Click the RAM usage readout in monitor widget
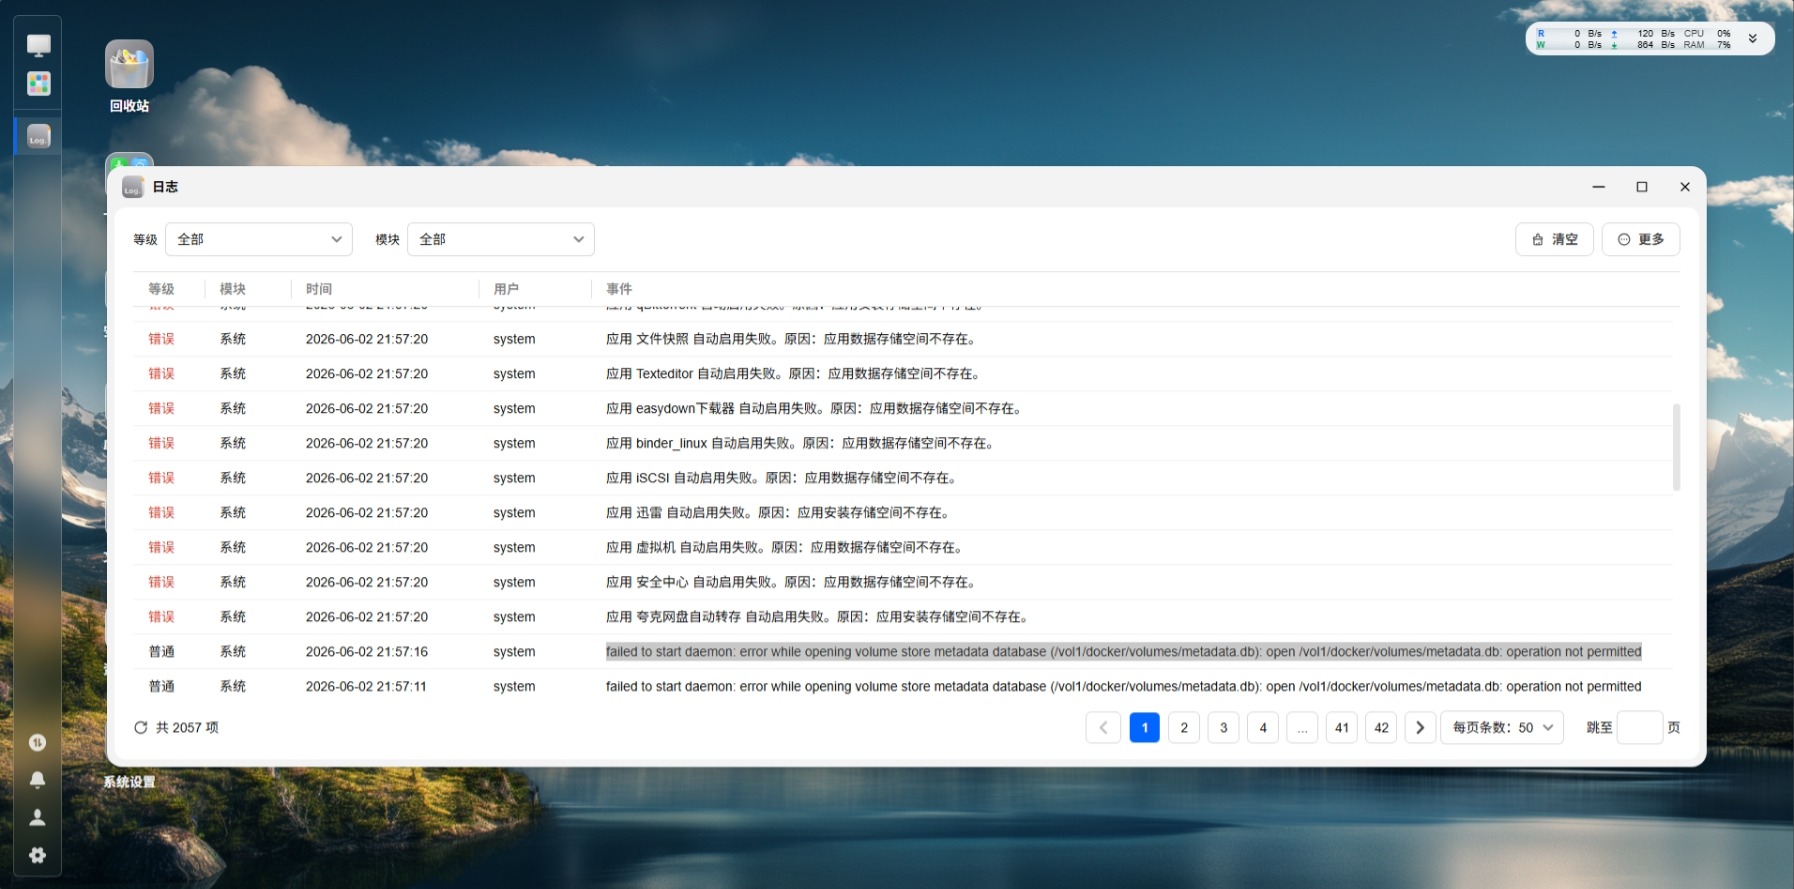The height and width of the screenshot is (889, 1794). click(1707, 45)
